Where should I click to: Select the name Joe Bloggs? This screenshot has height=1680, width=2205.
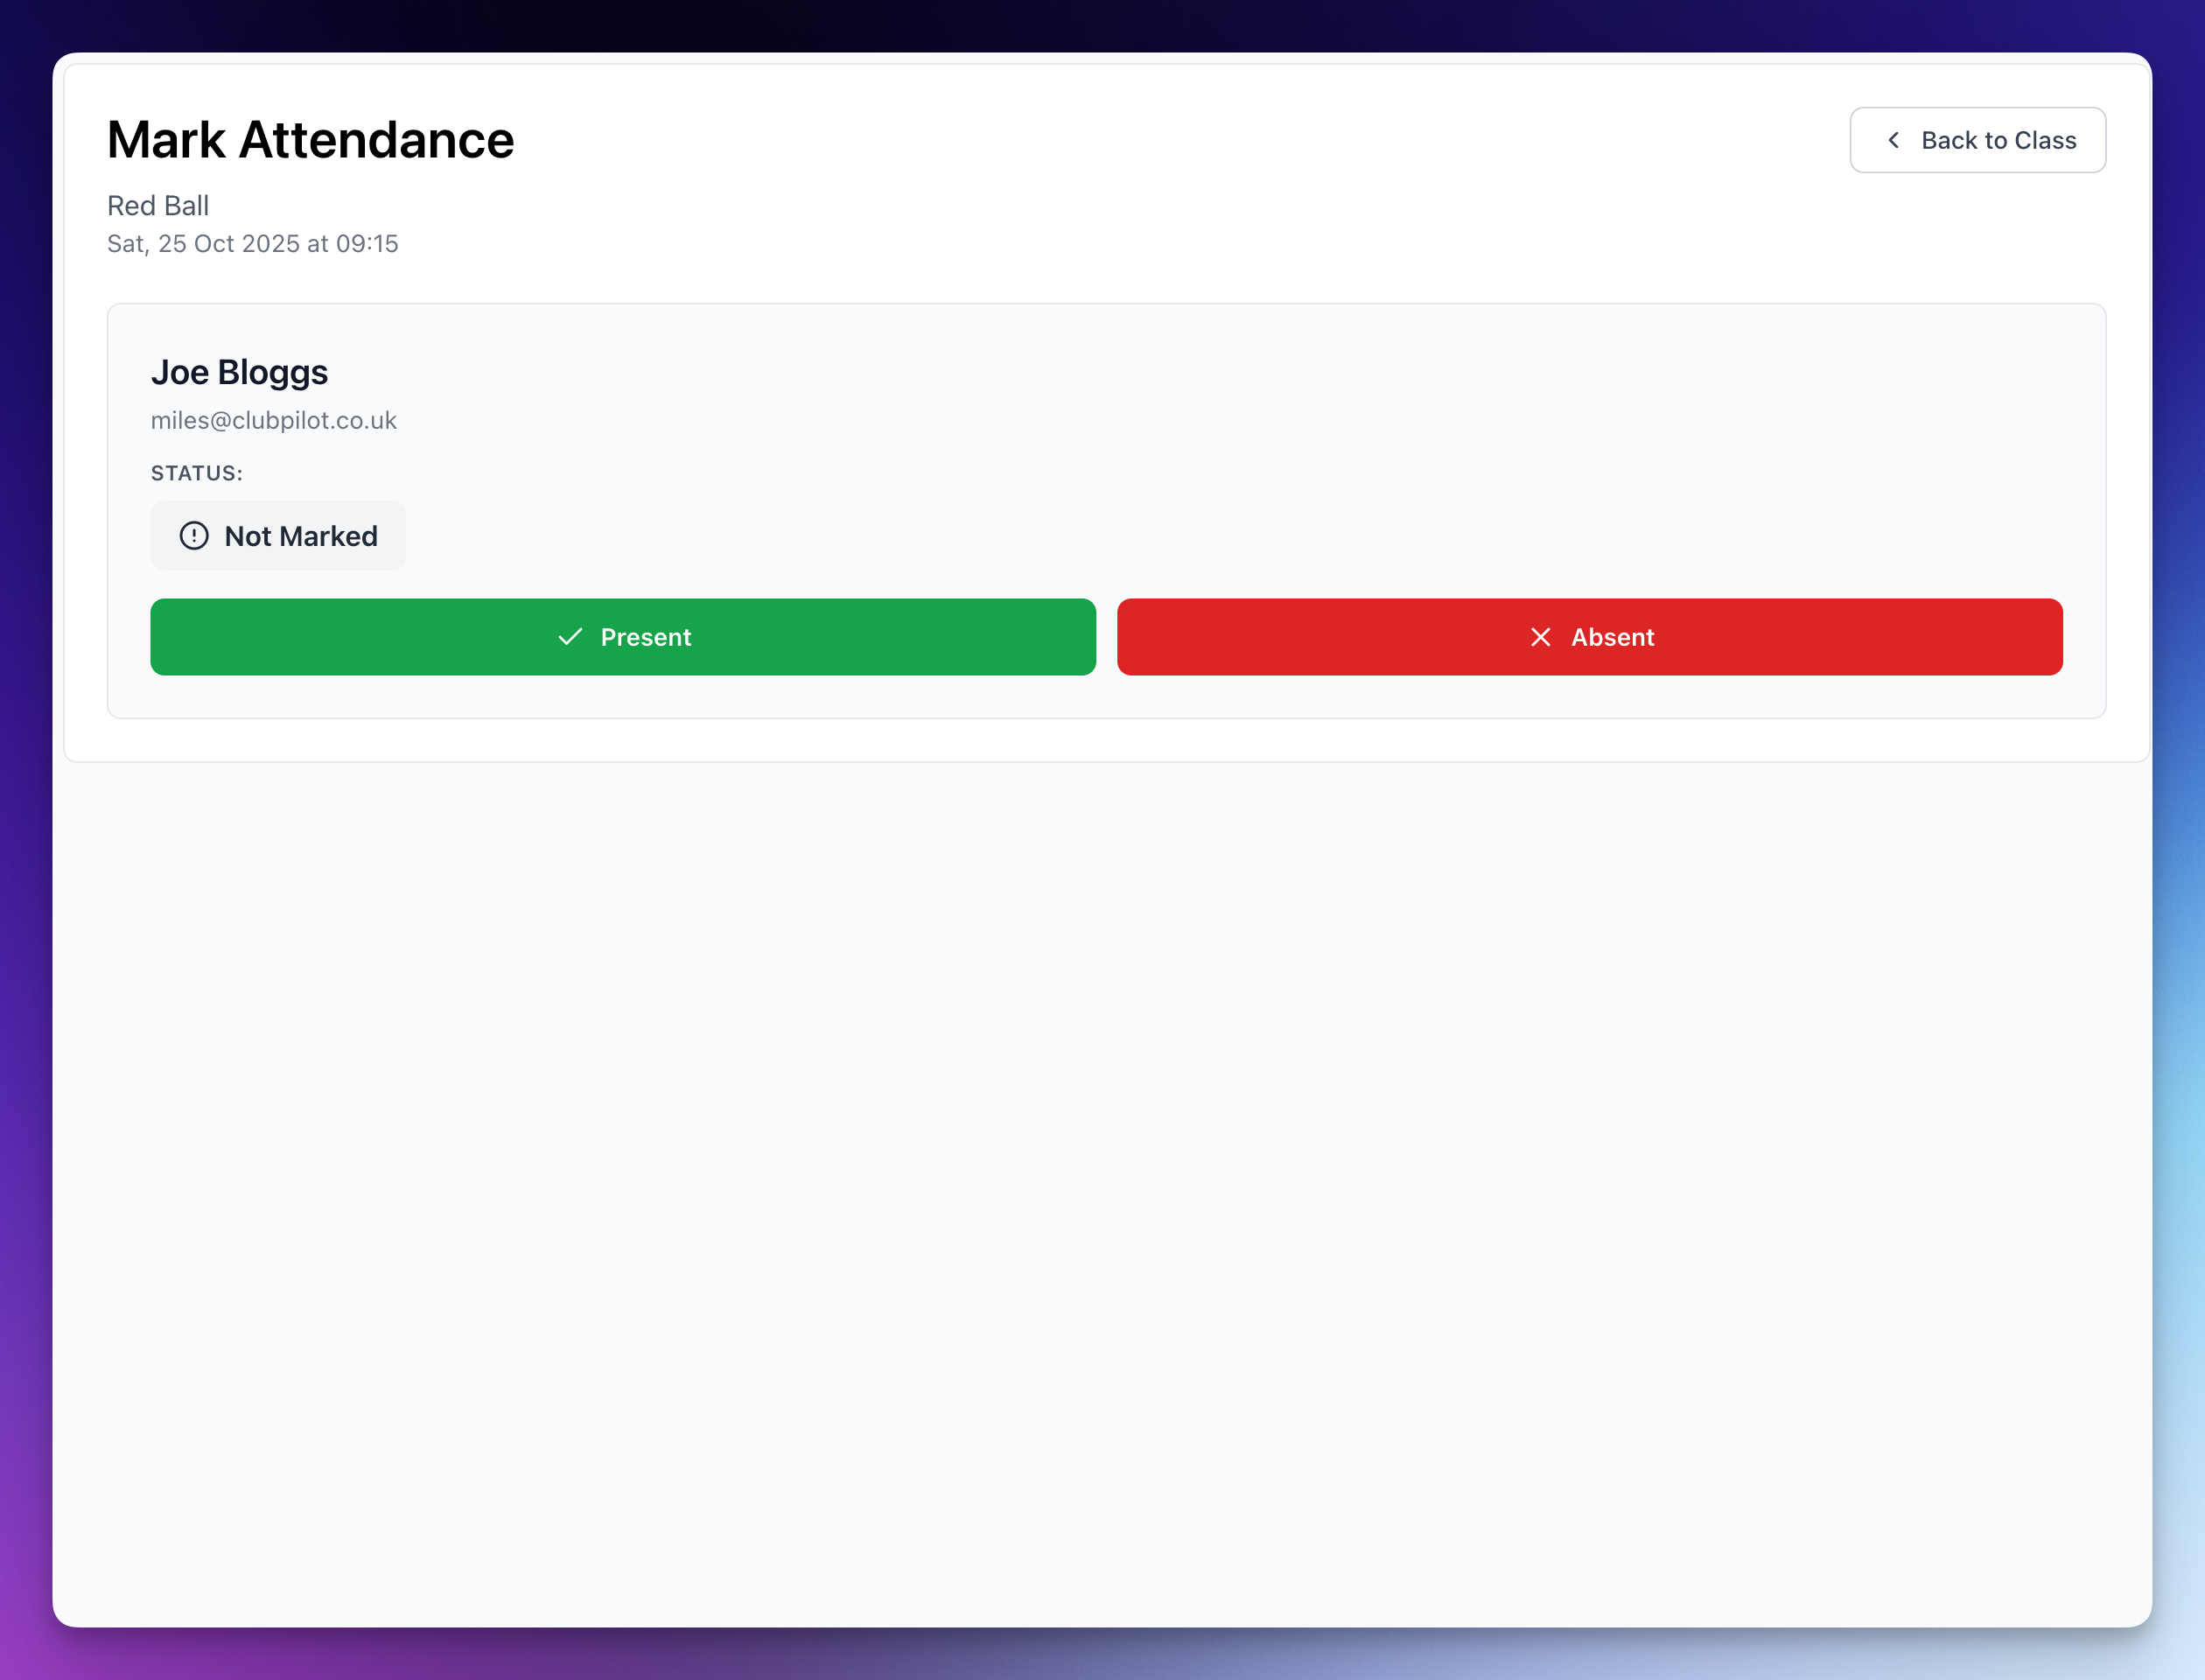240,371
